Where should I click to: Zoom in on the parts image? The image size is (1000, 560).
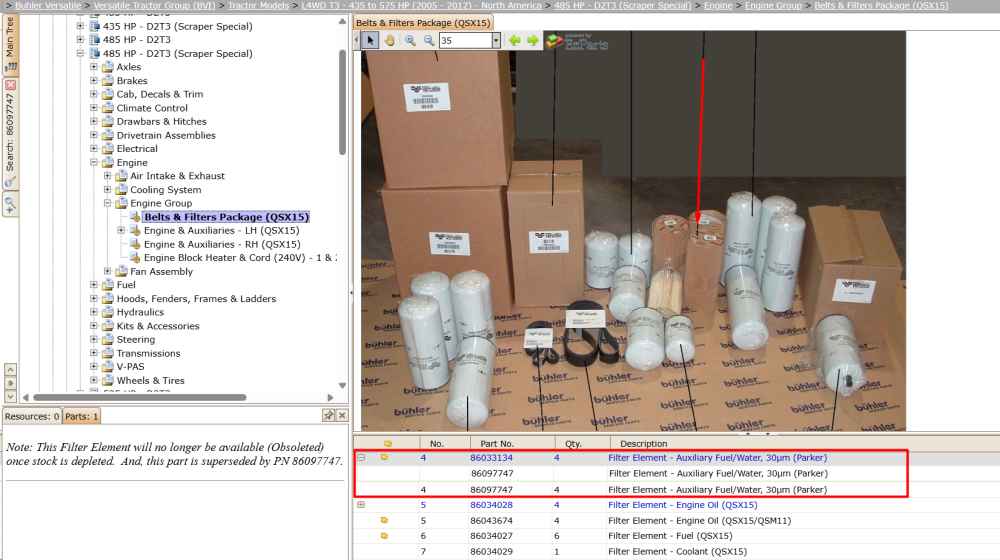pyautogui.click(x=410, y=40)
